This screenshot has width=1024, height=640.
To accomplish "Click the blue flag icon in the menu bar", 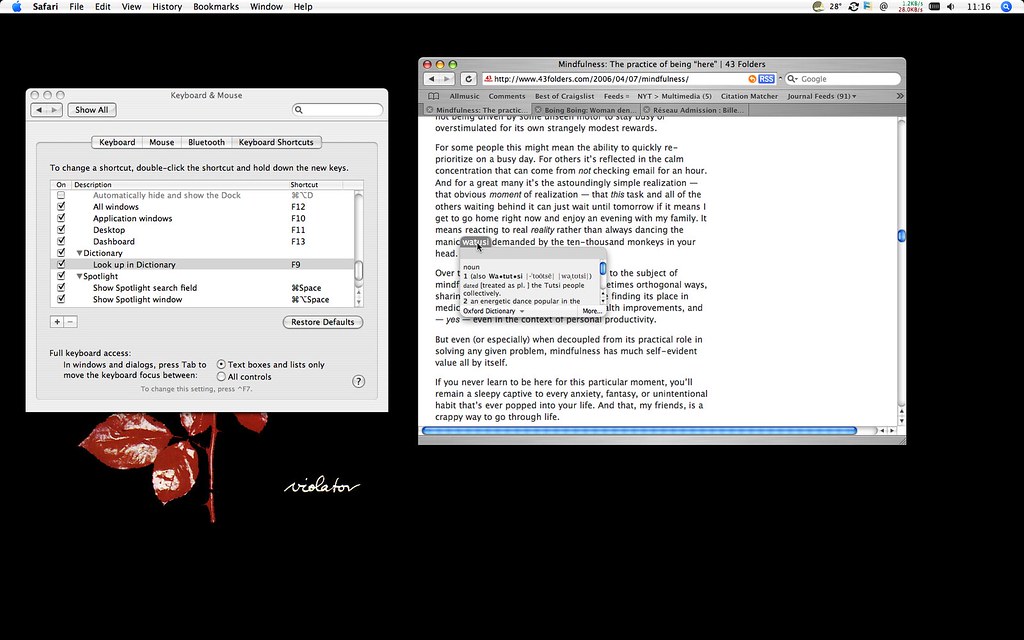I will [868, 7].
